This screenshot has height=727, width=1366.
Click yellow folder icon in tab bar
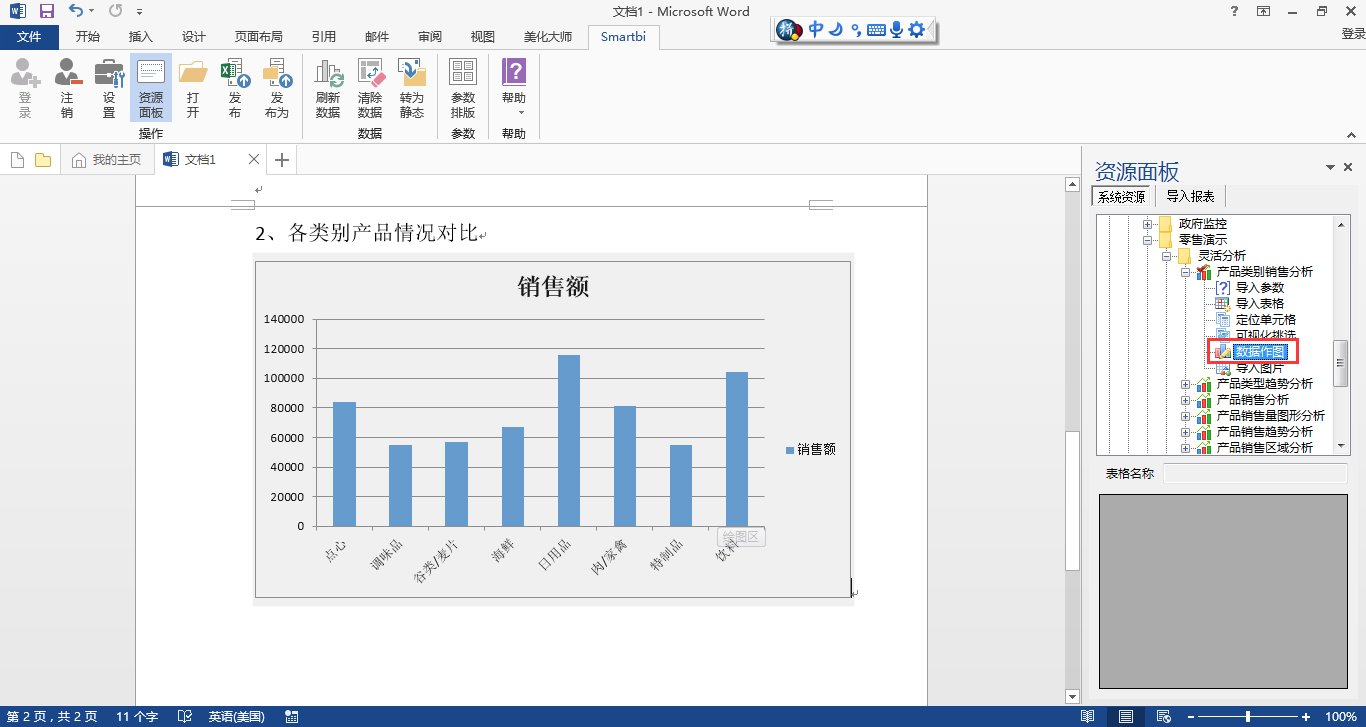[x=43, y=160]
